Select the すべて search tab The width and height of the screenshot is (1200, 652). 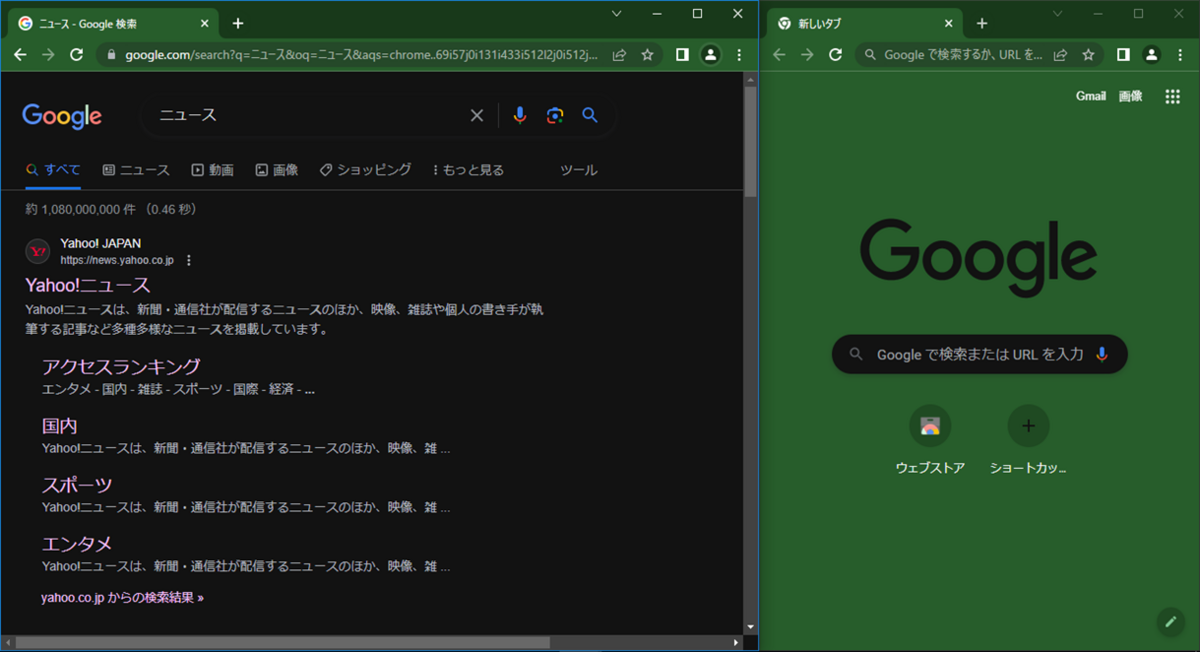(x=53, y=170)
